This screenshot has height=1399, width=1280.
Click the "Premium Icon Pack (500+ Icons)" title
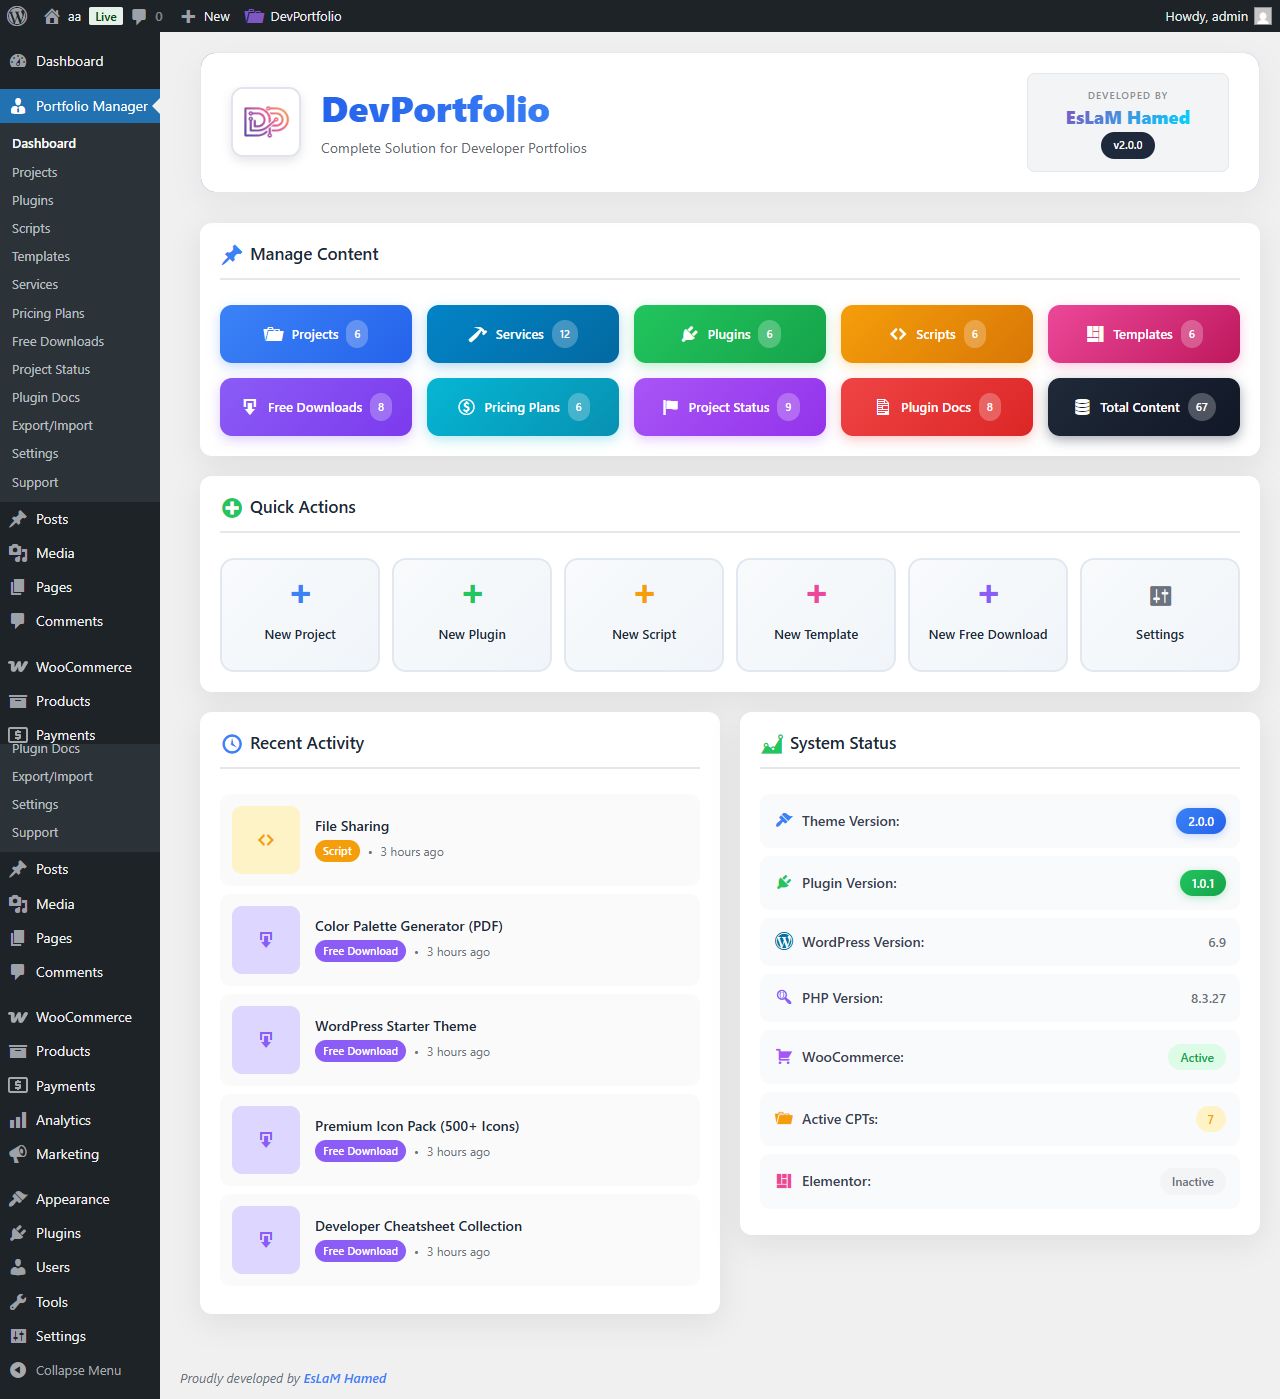(417, 1126)
